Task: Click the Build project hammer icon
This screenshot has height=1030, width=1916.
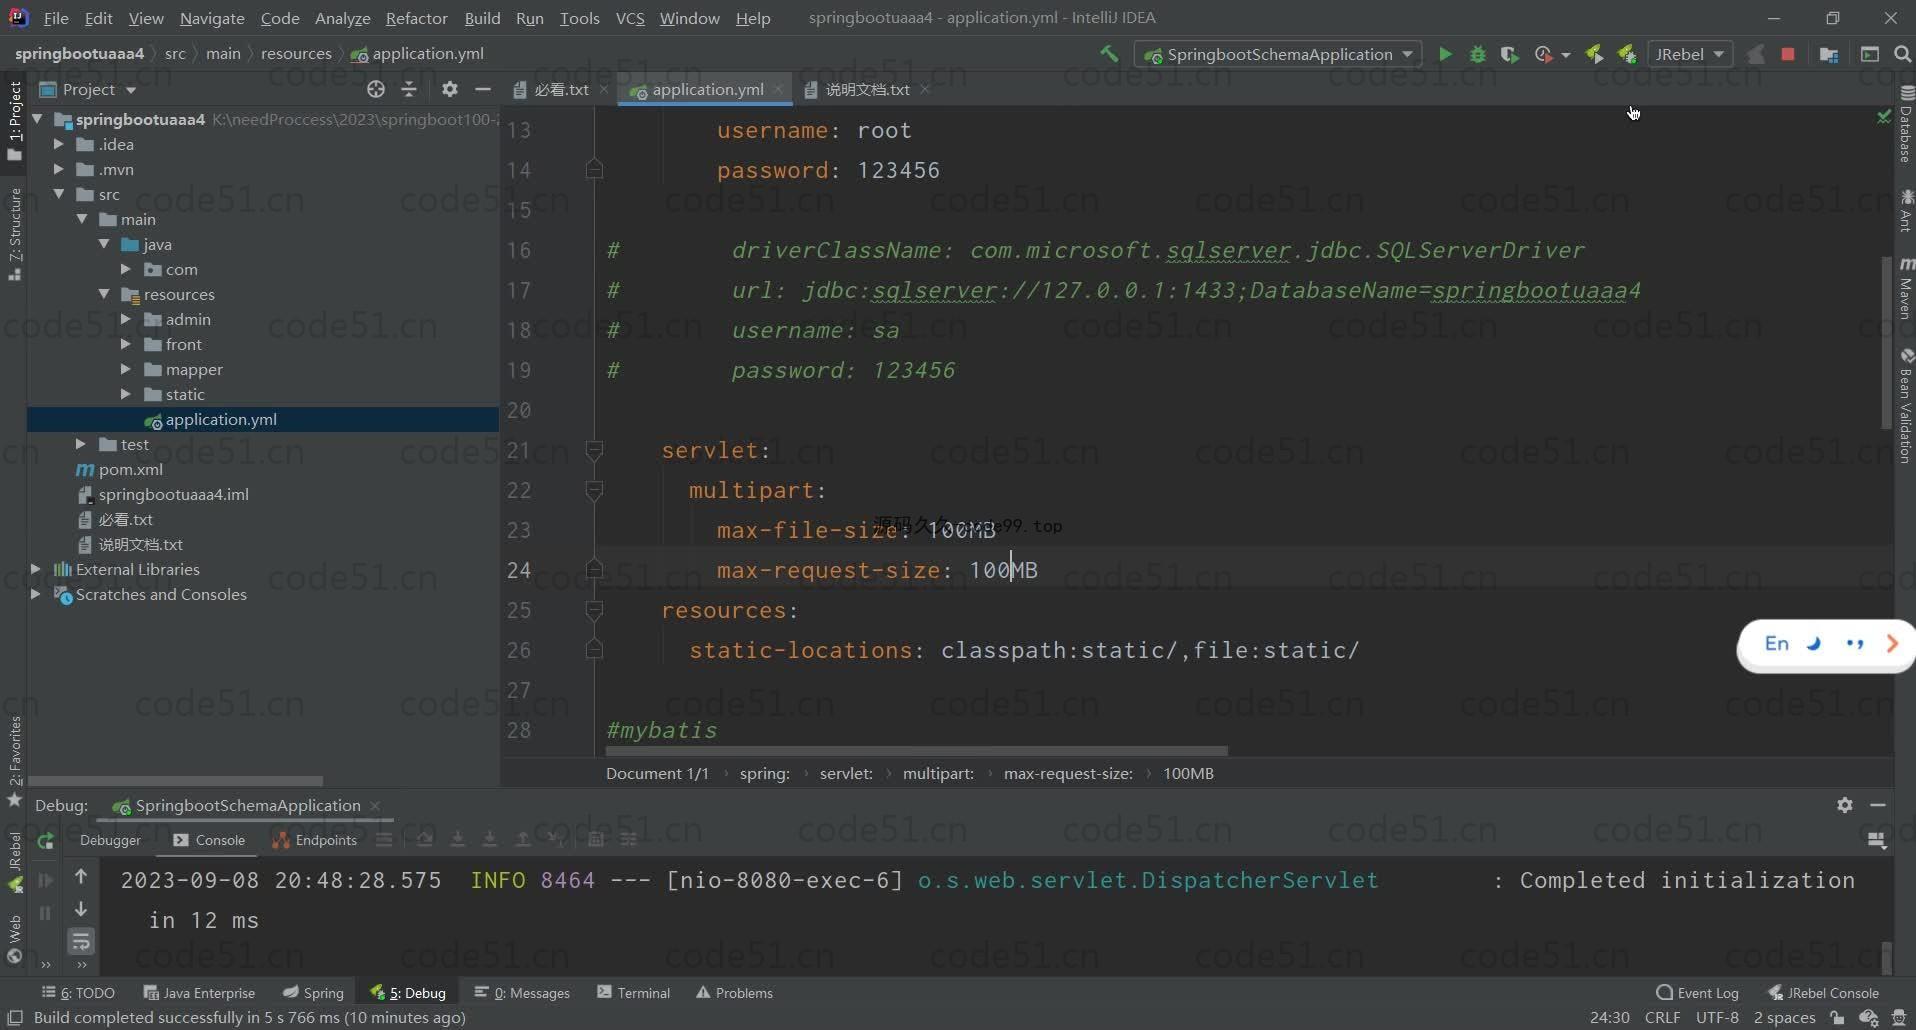Action: point(1109,54)
